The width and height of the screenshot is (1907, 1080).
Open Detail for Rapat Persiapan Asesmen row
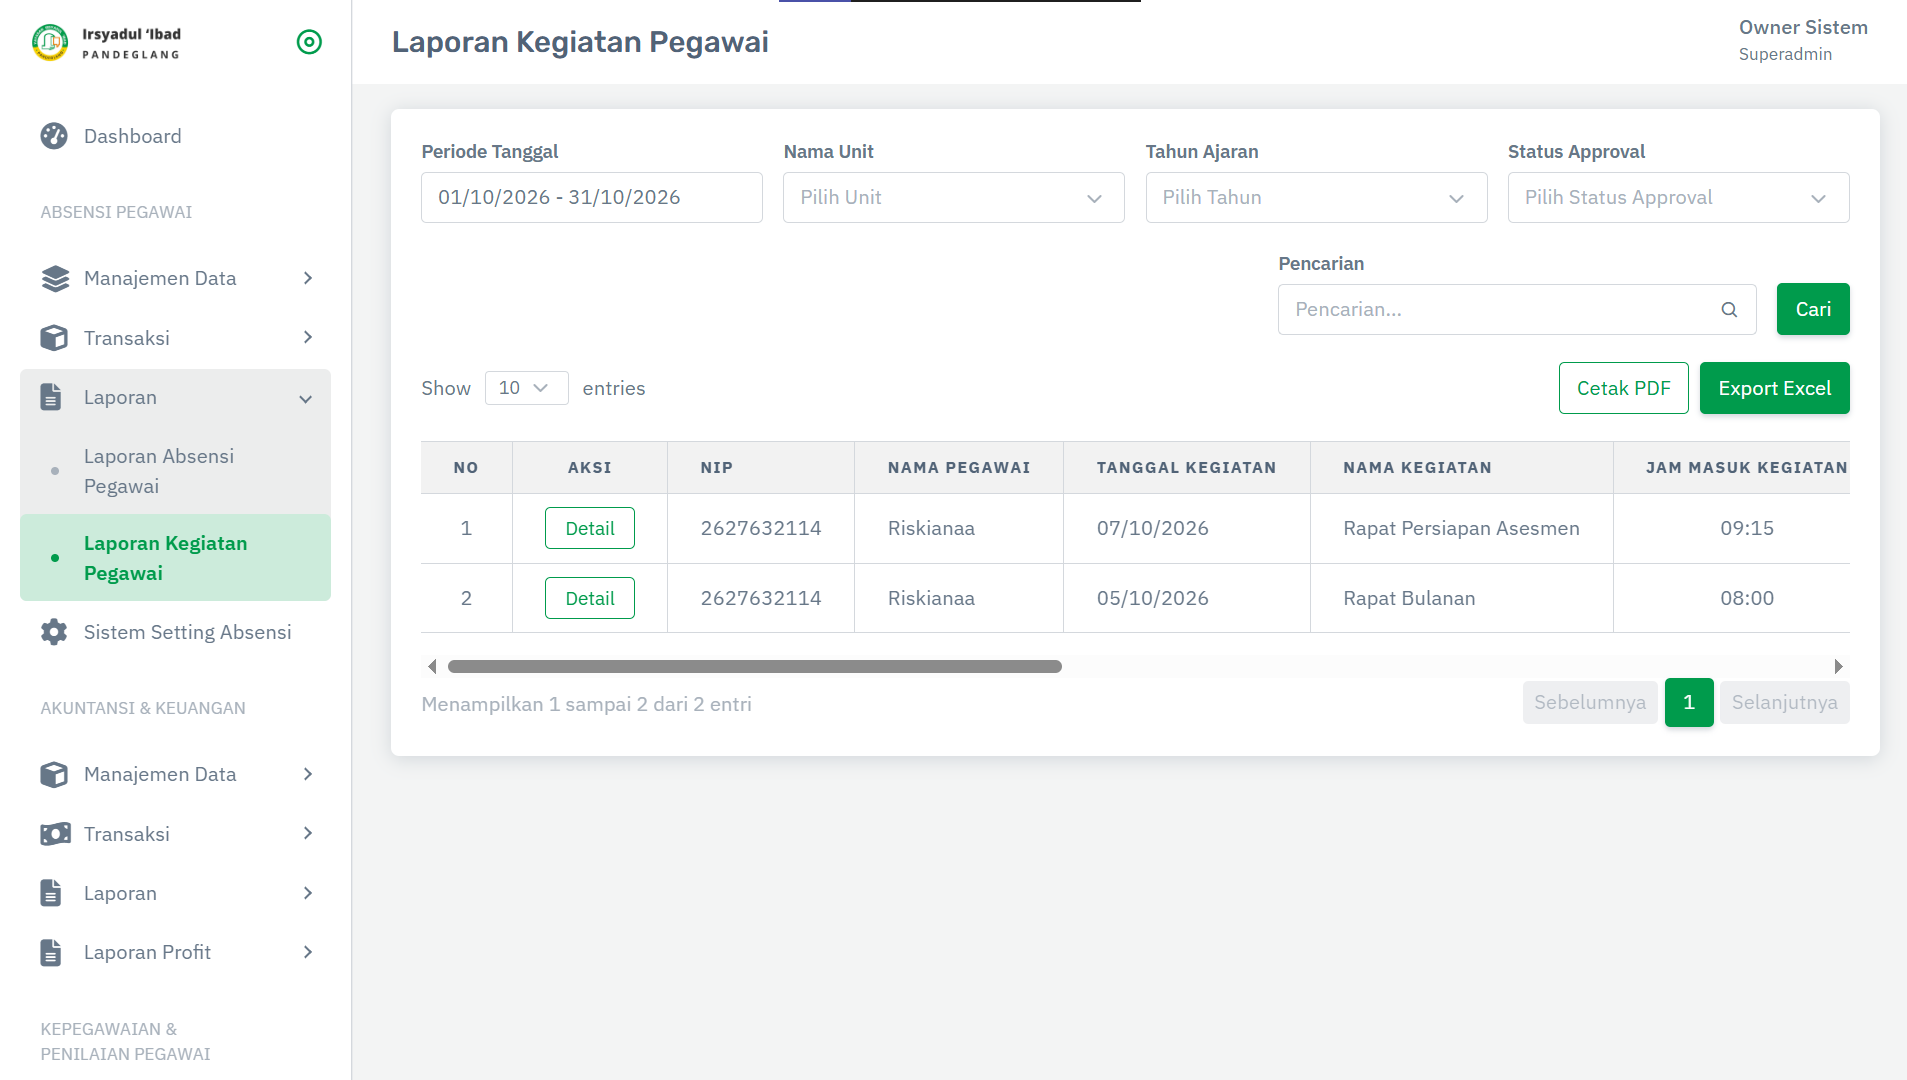coord(590,528)
